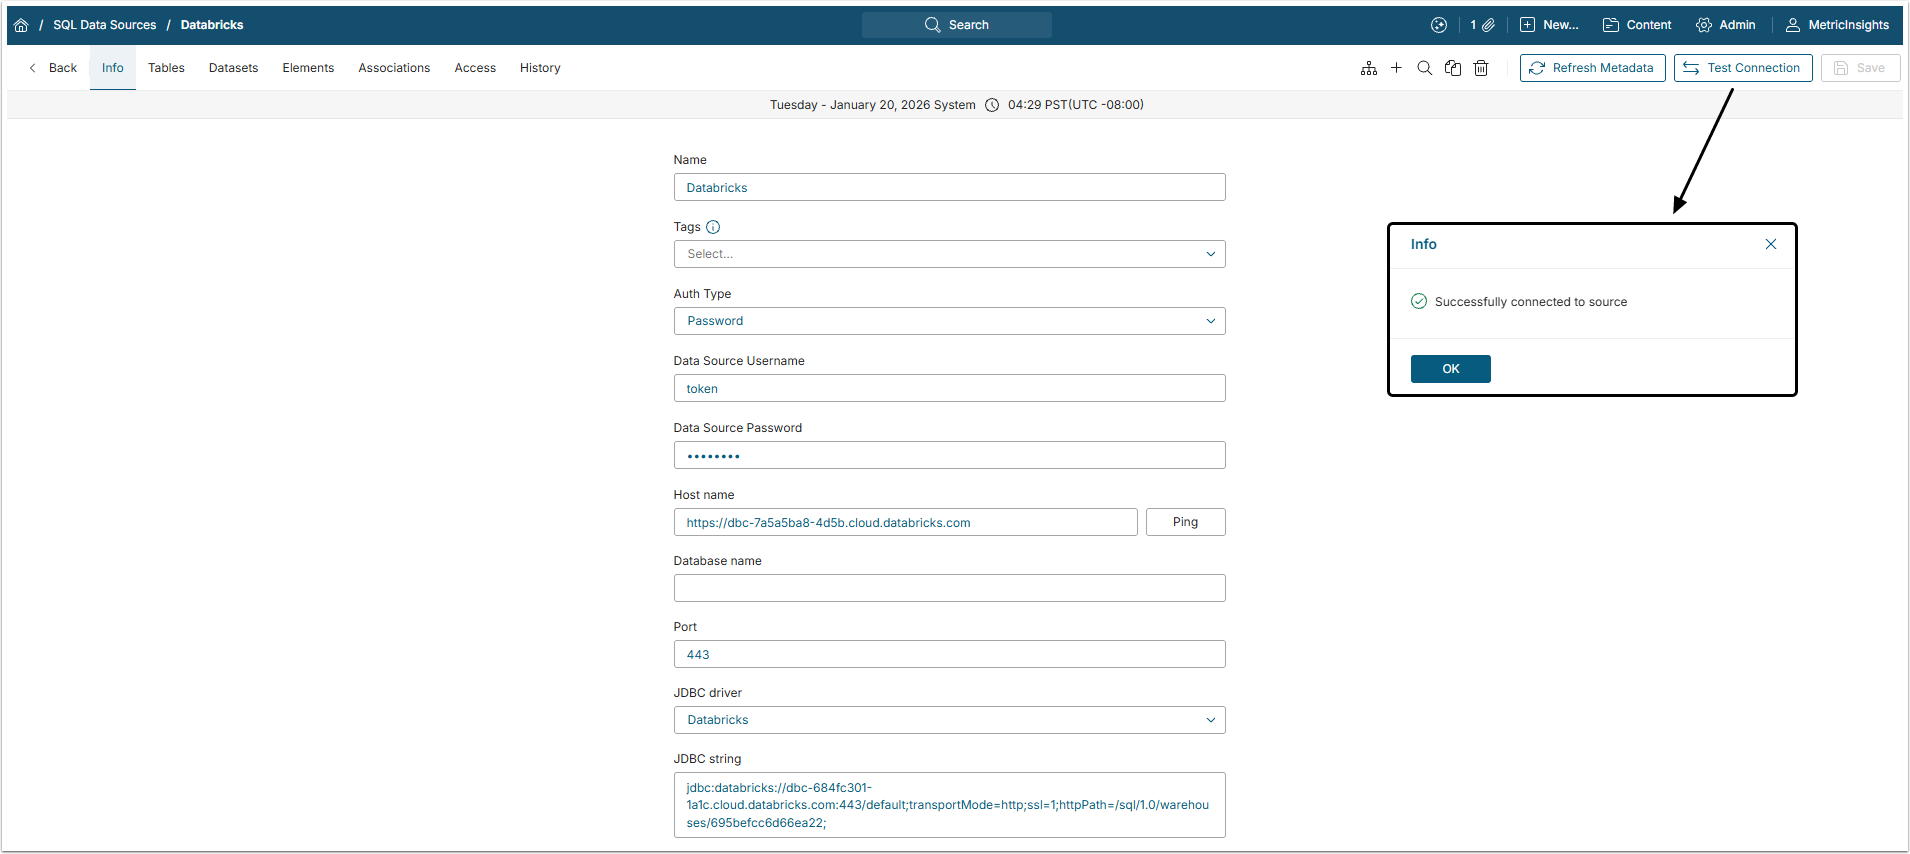Expand the Tags dropdown

point(949,254)
